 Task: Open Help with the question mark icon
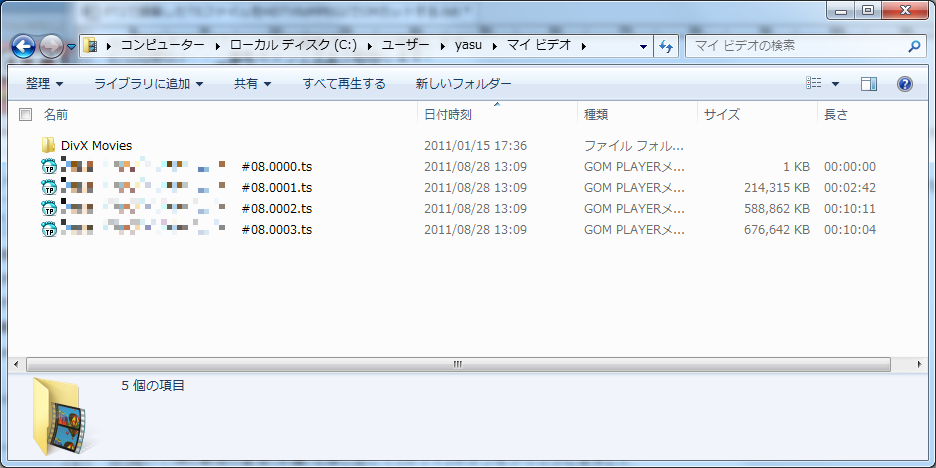click(x=904, y=84)
